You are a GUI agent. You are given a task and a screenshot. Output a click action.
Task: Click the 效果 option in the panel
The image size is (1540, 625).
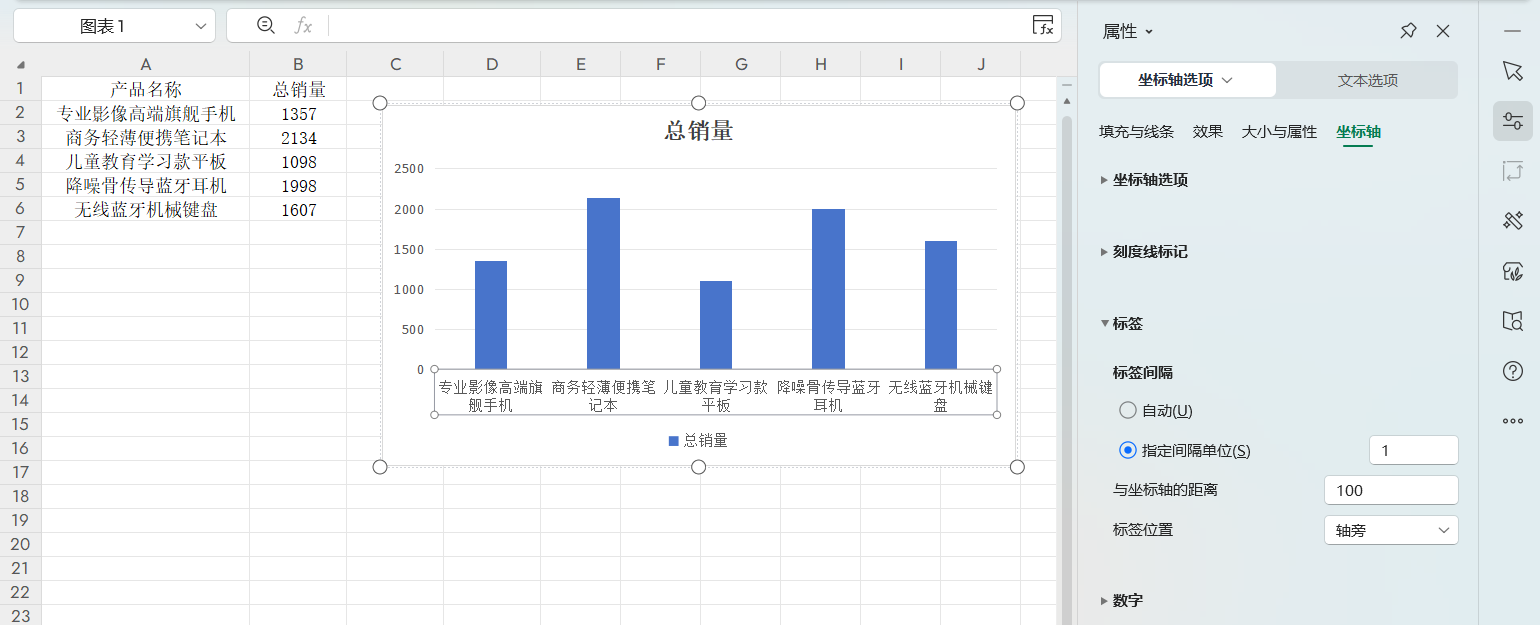coord(1207,131)
